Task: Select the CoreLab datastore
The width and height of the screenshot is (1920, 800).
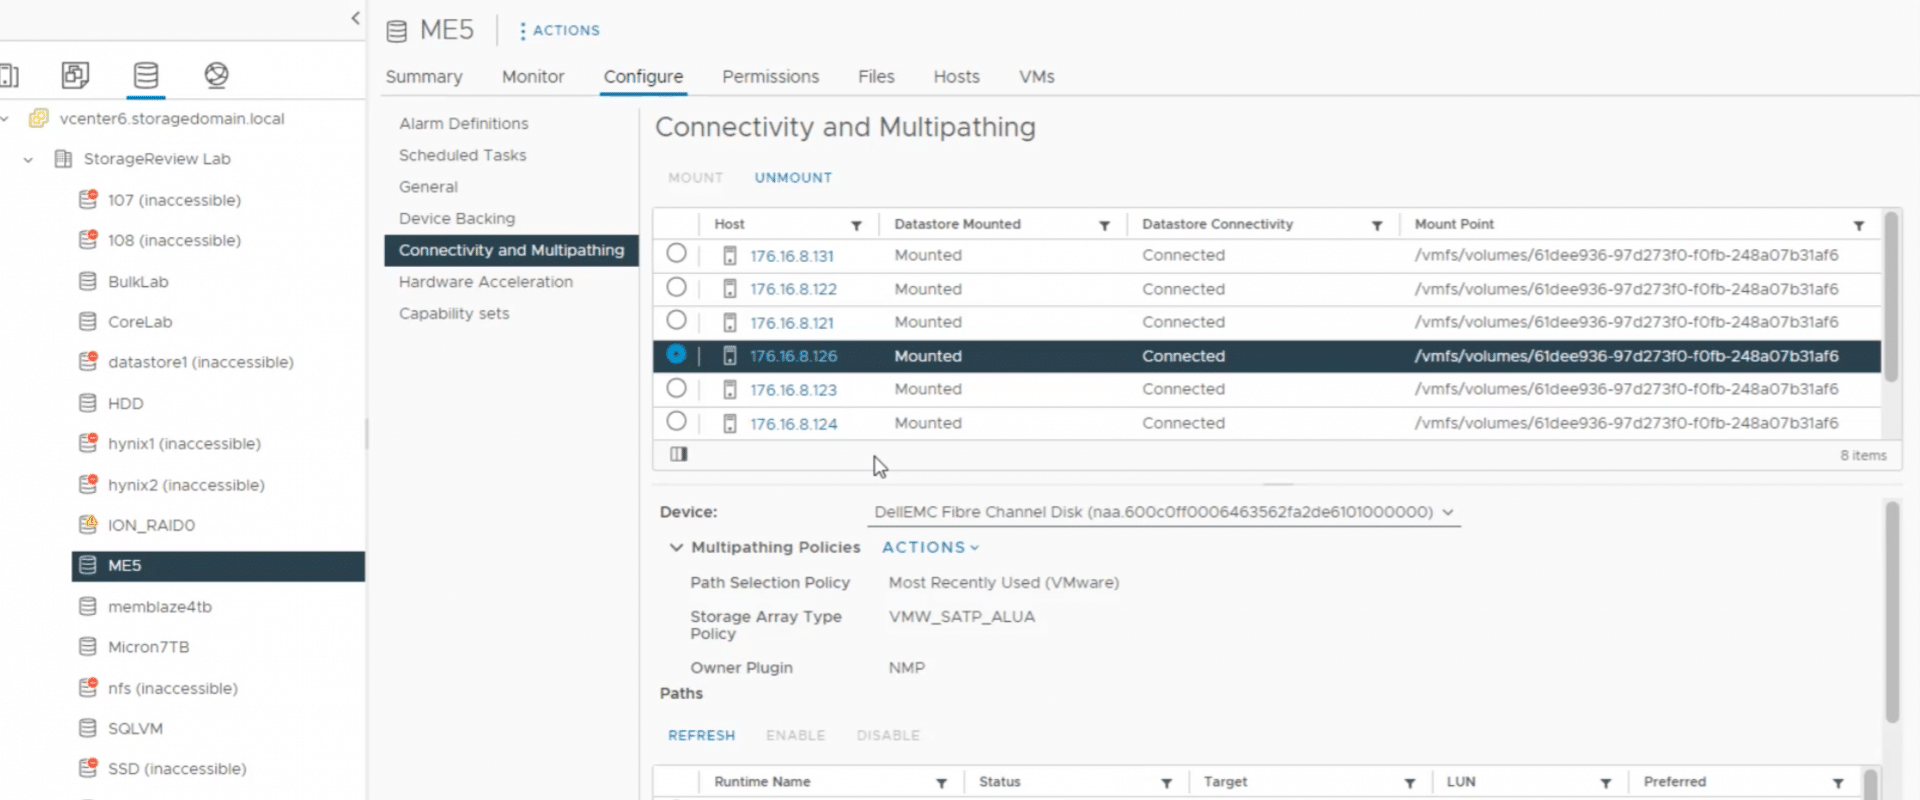Action: (140, 322)
